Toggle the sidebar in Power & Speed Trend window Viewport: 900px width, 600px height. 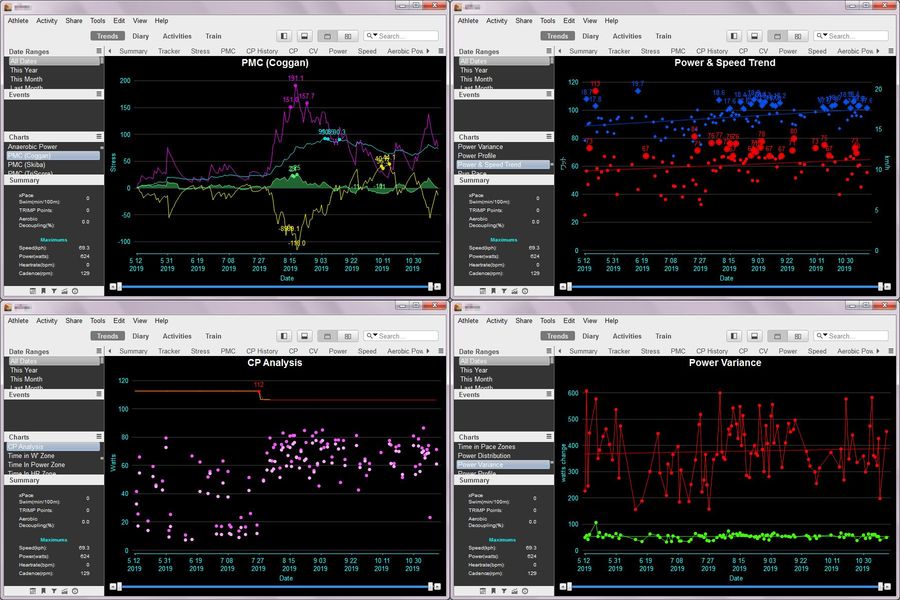[x=734, y=36]
